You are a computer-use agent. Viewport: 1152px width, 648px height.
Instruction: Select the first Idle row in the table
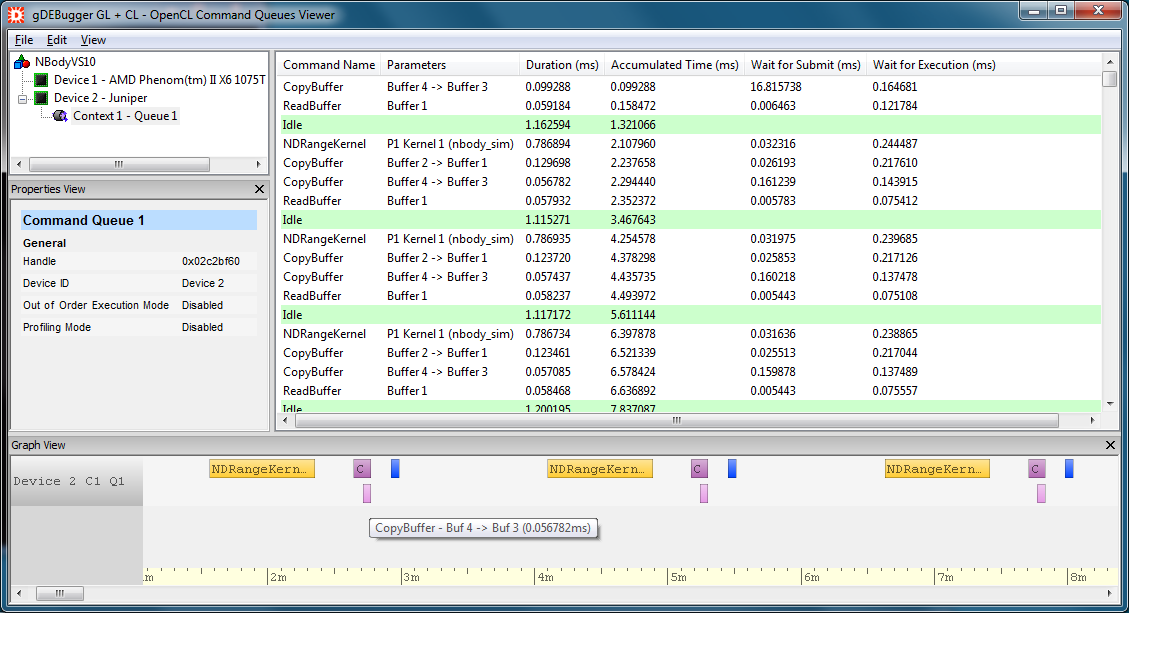coord(400,125)
